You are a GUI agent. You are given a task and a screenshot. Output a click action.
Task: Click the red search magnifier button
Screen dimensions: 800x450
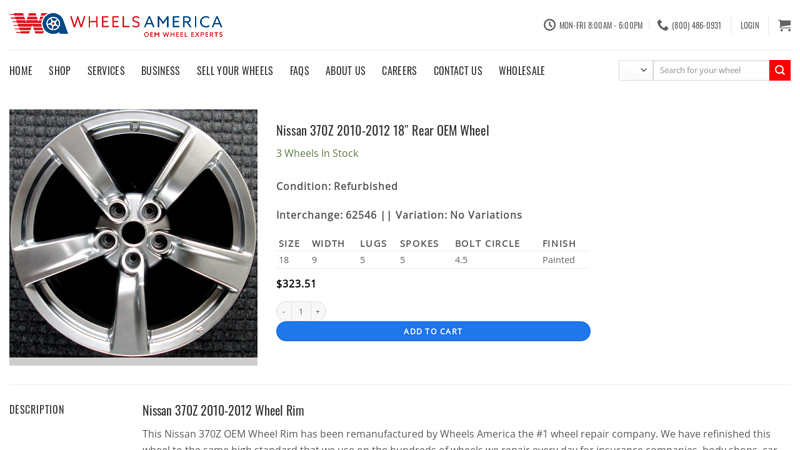pos(779,70)
